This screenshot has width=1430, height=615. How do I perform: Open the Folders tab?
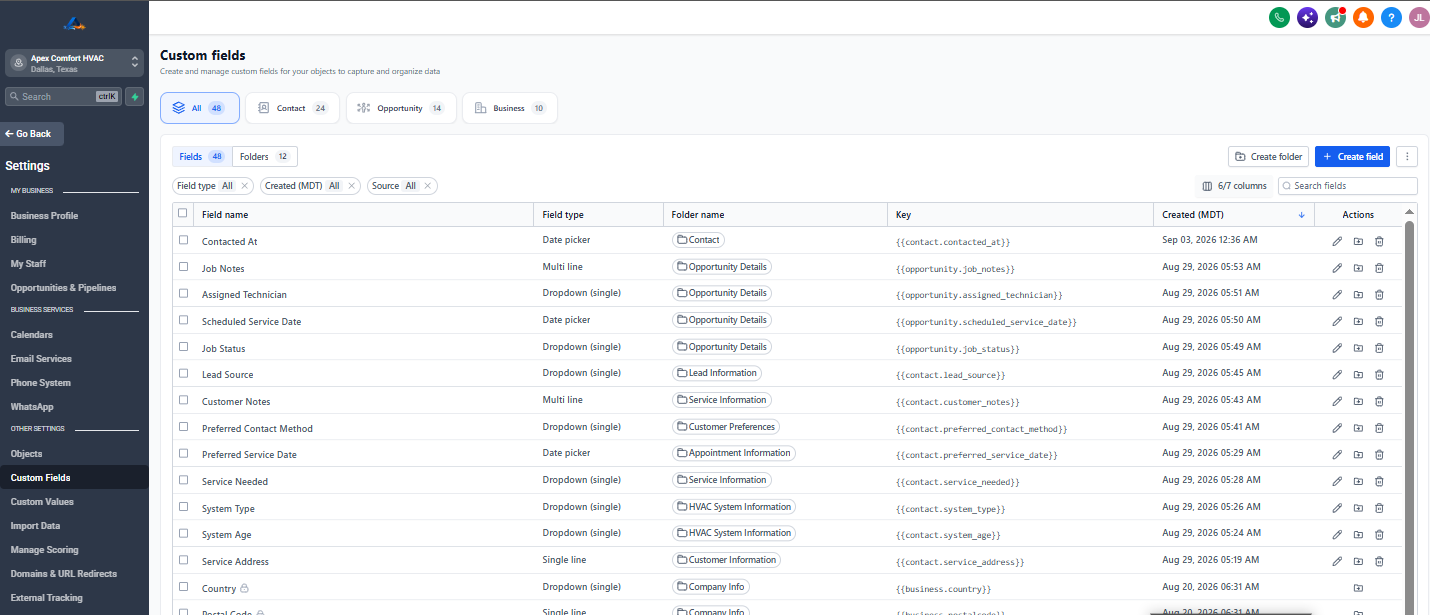265,157
